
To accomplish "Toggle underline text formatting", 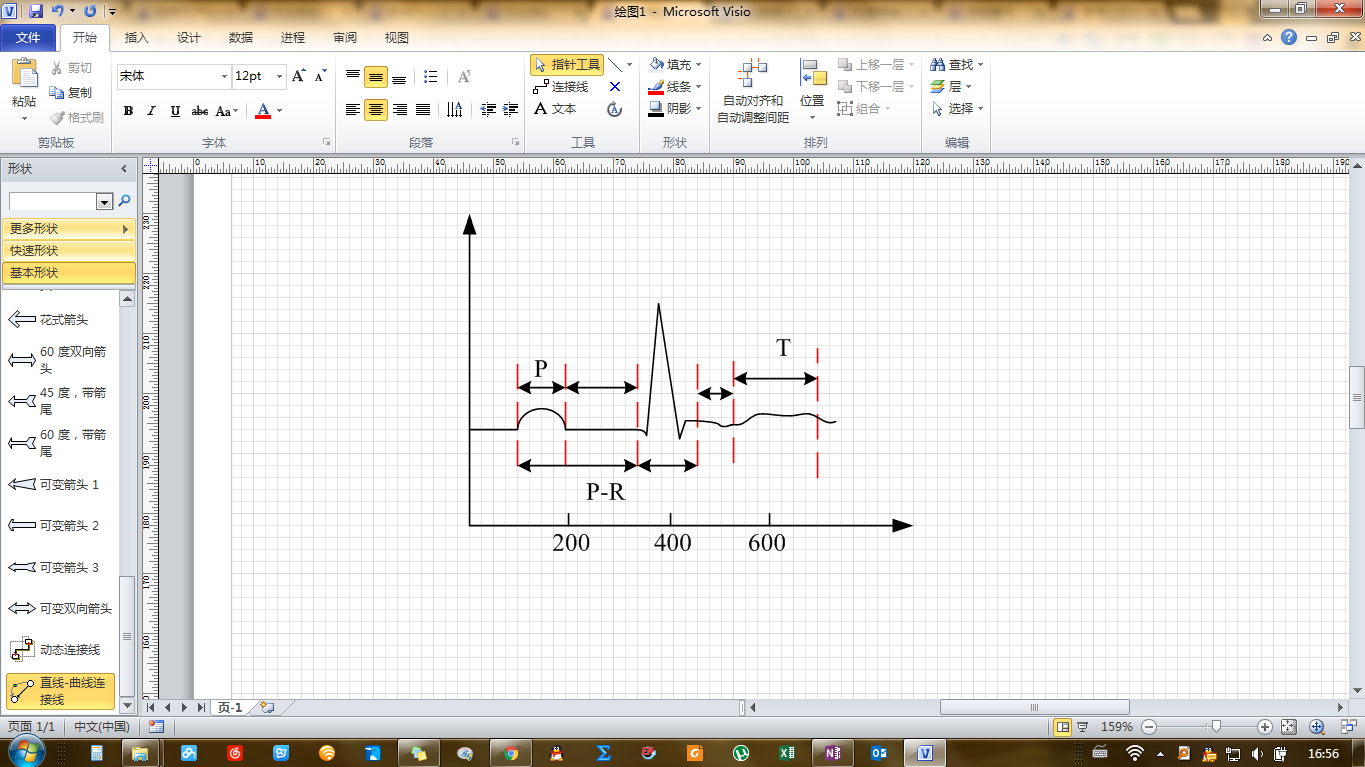I will point(175,111).
